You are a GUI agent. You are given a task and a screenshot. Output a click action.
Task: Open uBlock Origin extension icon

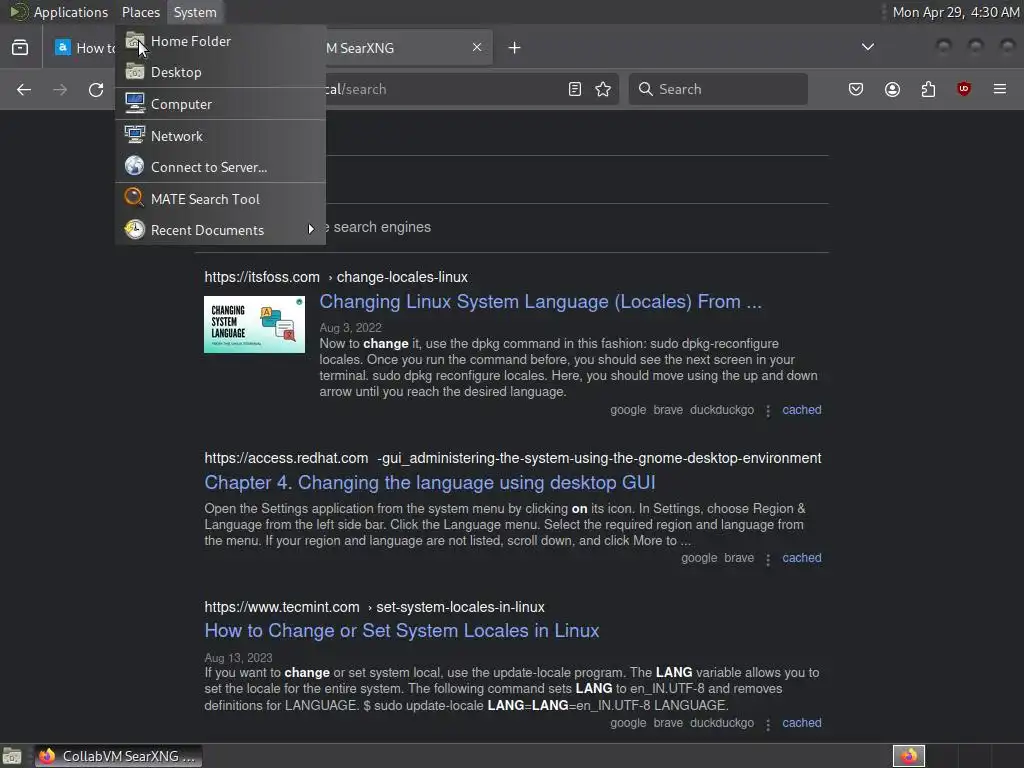tap(963, 89)
